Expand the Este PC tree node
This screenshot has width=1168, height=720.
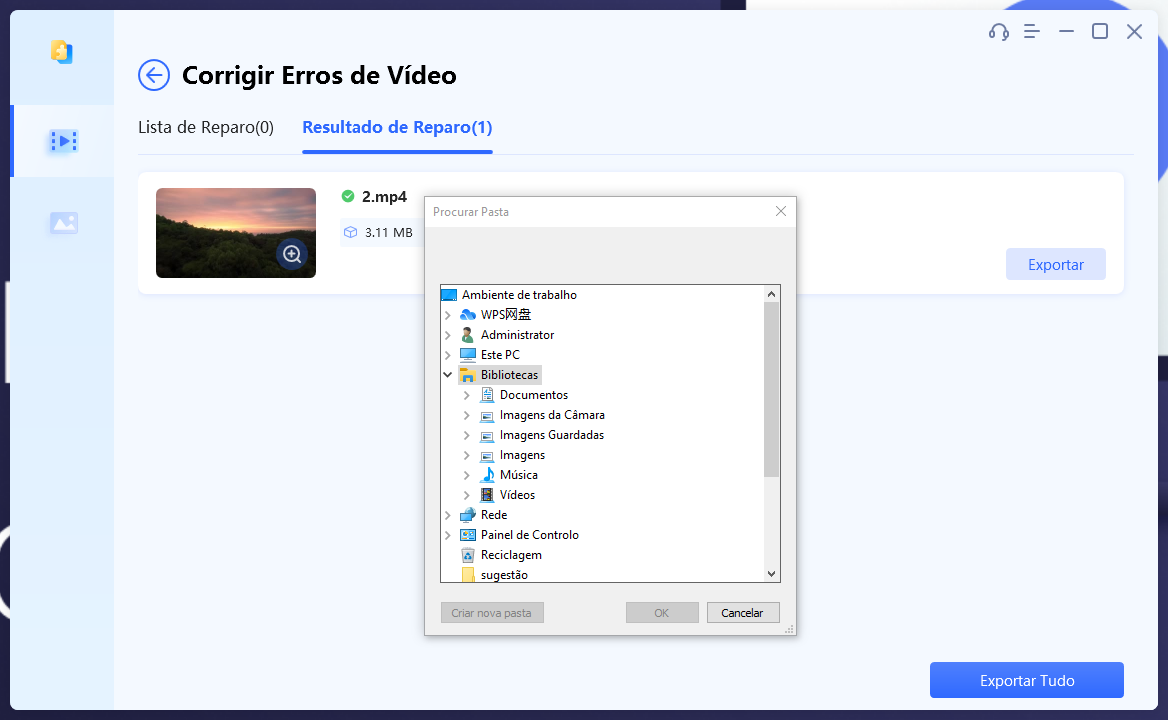click(x=448, y=355)
